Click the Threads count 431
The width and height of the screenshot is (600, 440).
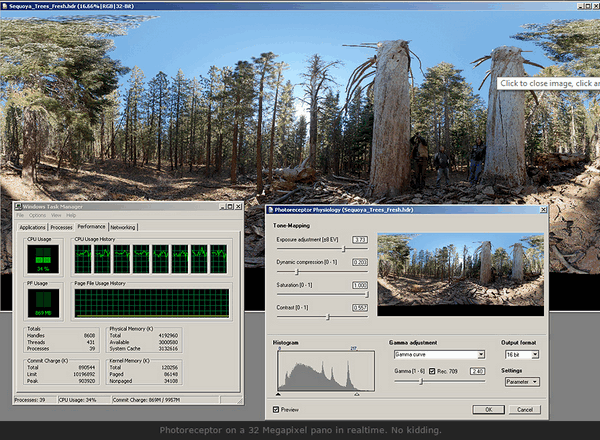(90, 342)
